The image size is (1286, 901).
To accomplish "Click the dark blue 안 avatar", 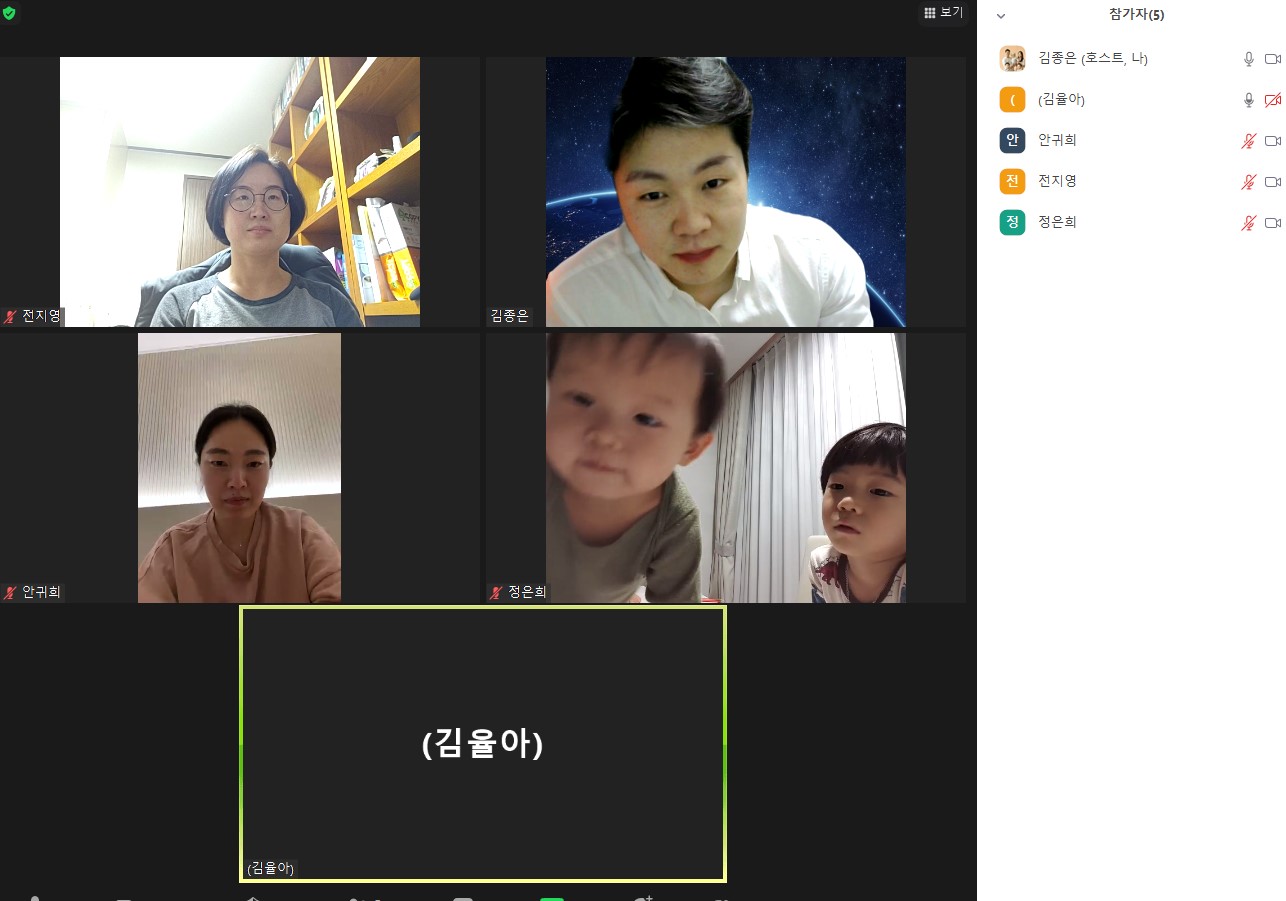I will coord(1012,141).
